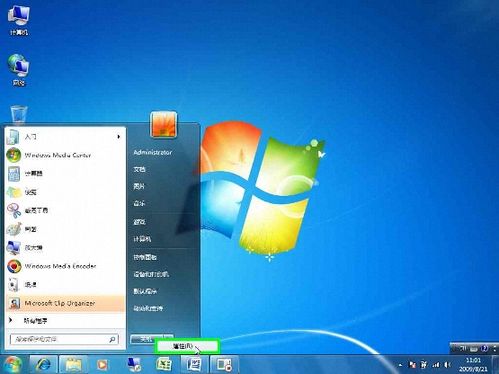Click the Start menu search box
The image size is (499, 374).
64,339
